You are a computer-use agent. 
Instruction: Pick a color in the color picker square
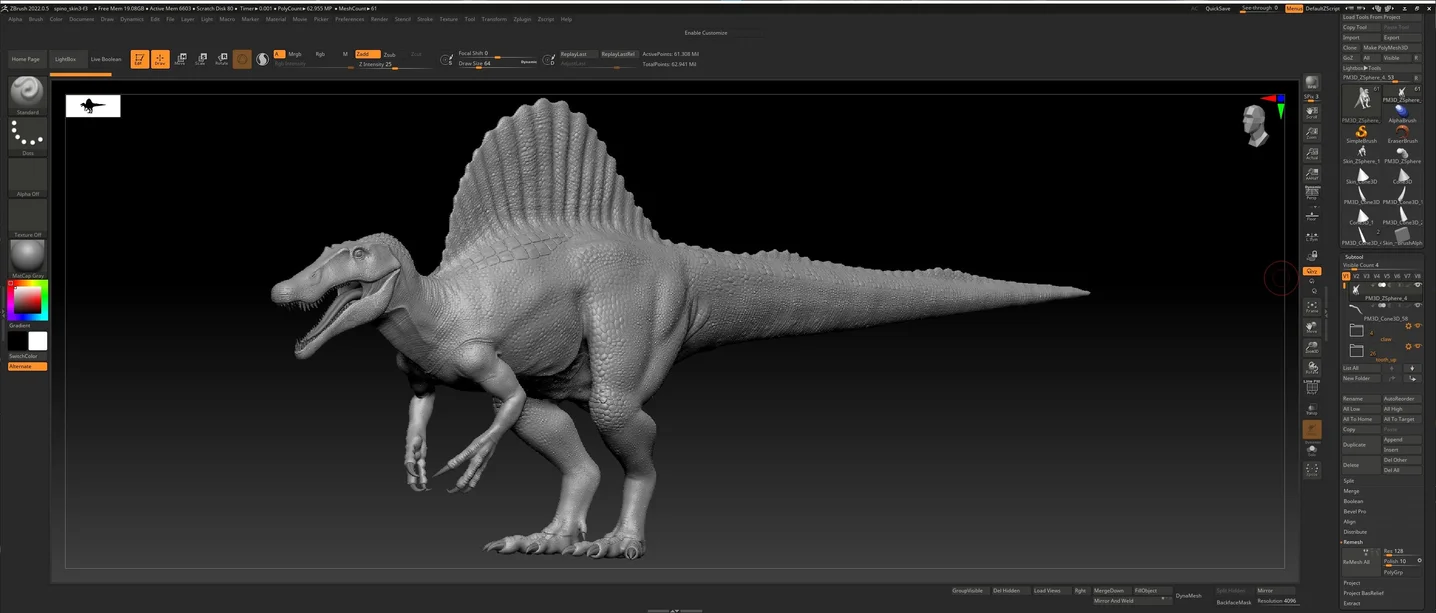pos(29,300)
